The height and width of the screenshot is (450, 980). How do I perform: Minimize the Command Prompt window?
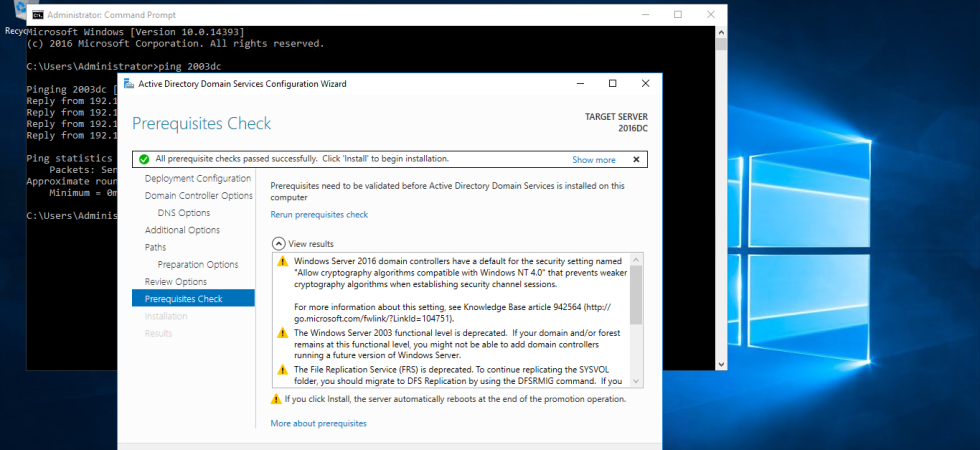click(x=646, y=14)
